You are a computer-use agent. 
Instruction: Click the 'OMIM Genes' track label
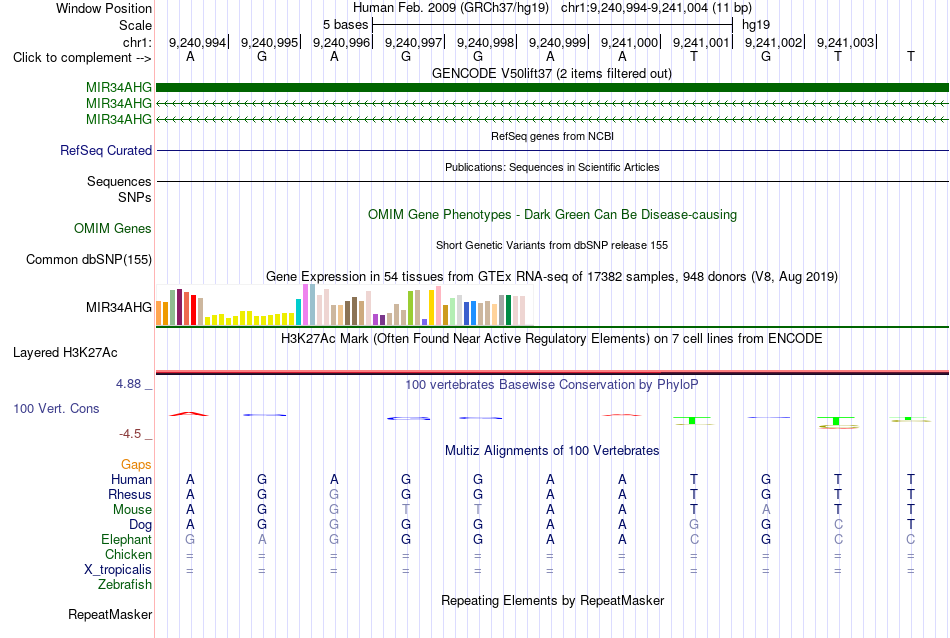(x=112, y=228)
